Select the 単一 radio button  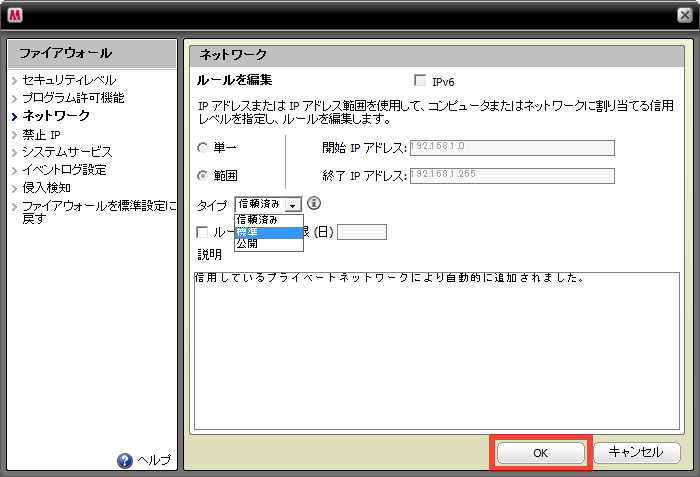click(x=203, y=148)
